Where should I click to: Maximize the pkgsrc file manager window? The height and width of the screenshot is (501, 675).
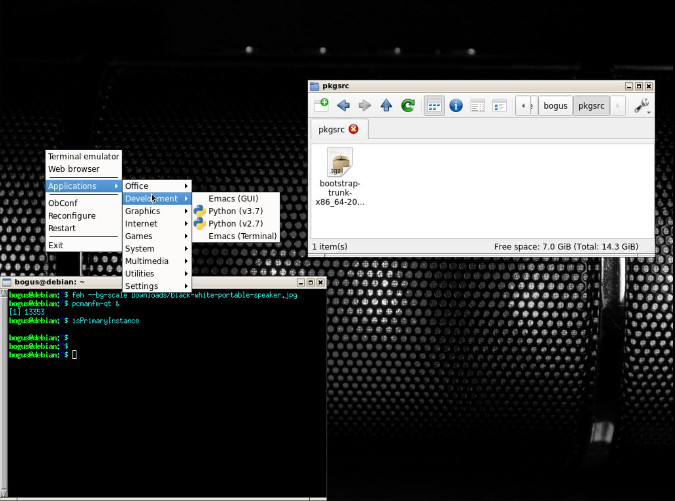pos(639,86)
